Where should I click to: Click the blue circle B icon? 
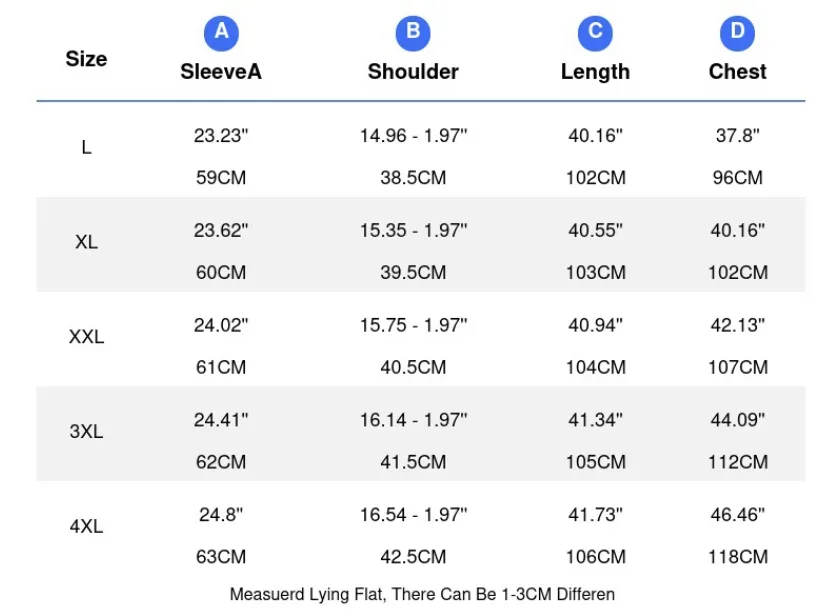point(413,33)
